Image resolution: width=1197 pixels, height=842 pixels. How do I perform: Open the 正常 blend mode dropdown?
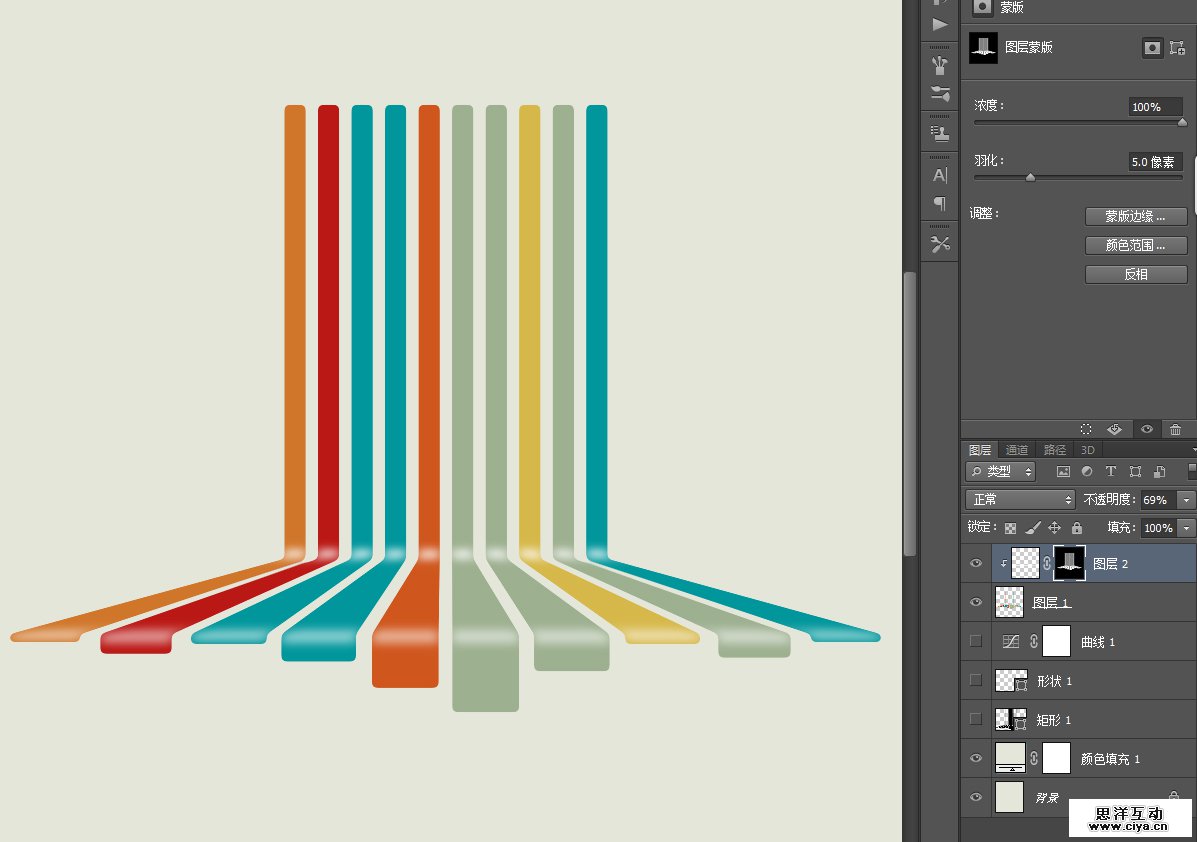point(1020,500)
